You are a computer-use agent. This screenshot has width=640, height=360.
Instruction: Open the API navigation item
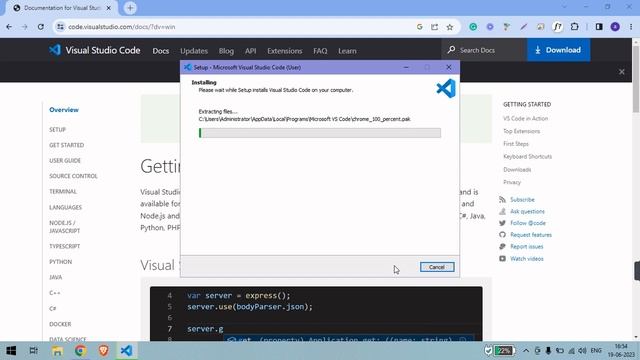point(251,51)
